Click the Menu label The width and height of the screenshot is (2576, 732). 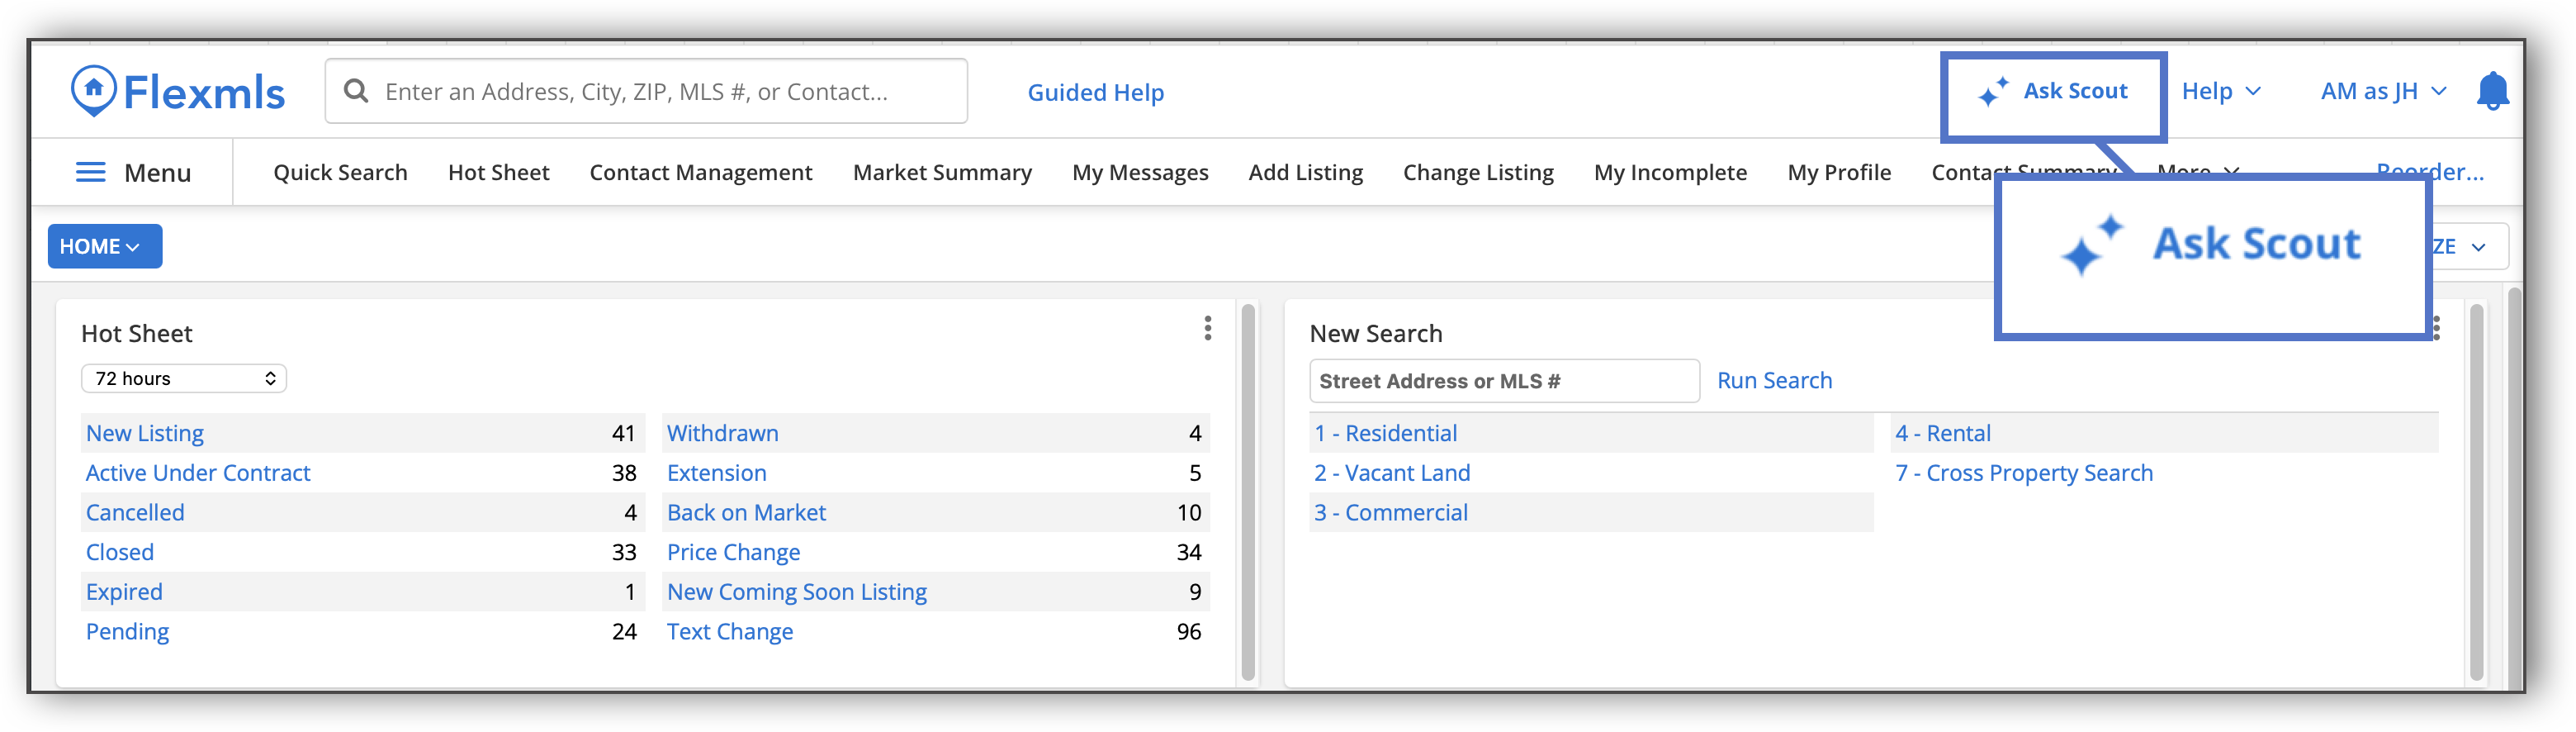(x=157, y=172)
